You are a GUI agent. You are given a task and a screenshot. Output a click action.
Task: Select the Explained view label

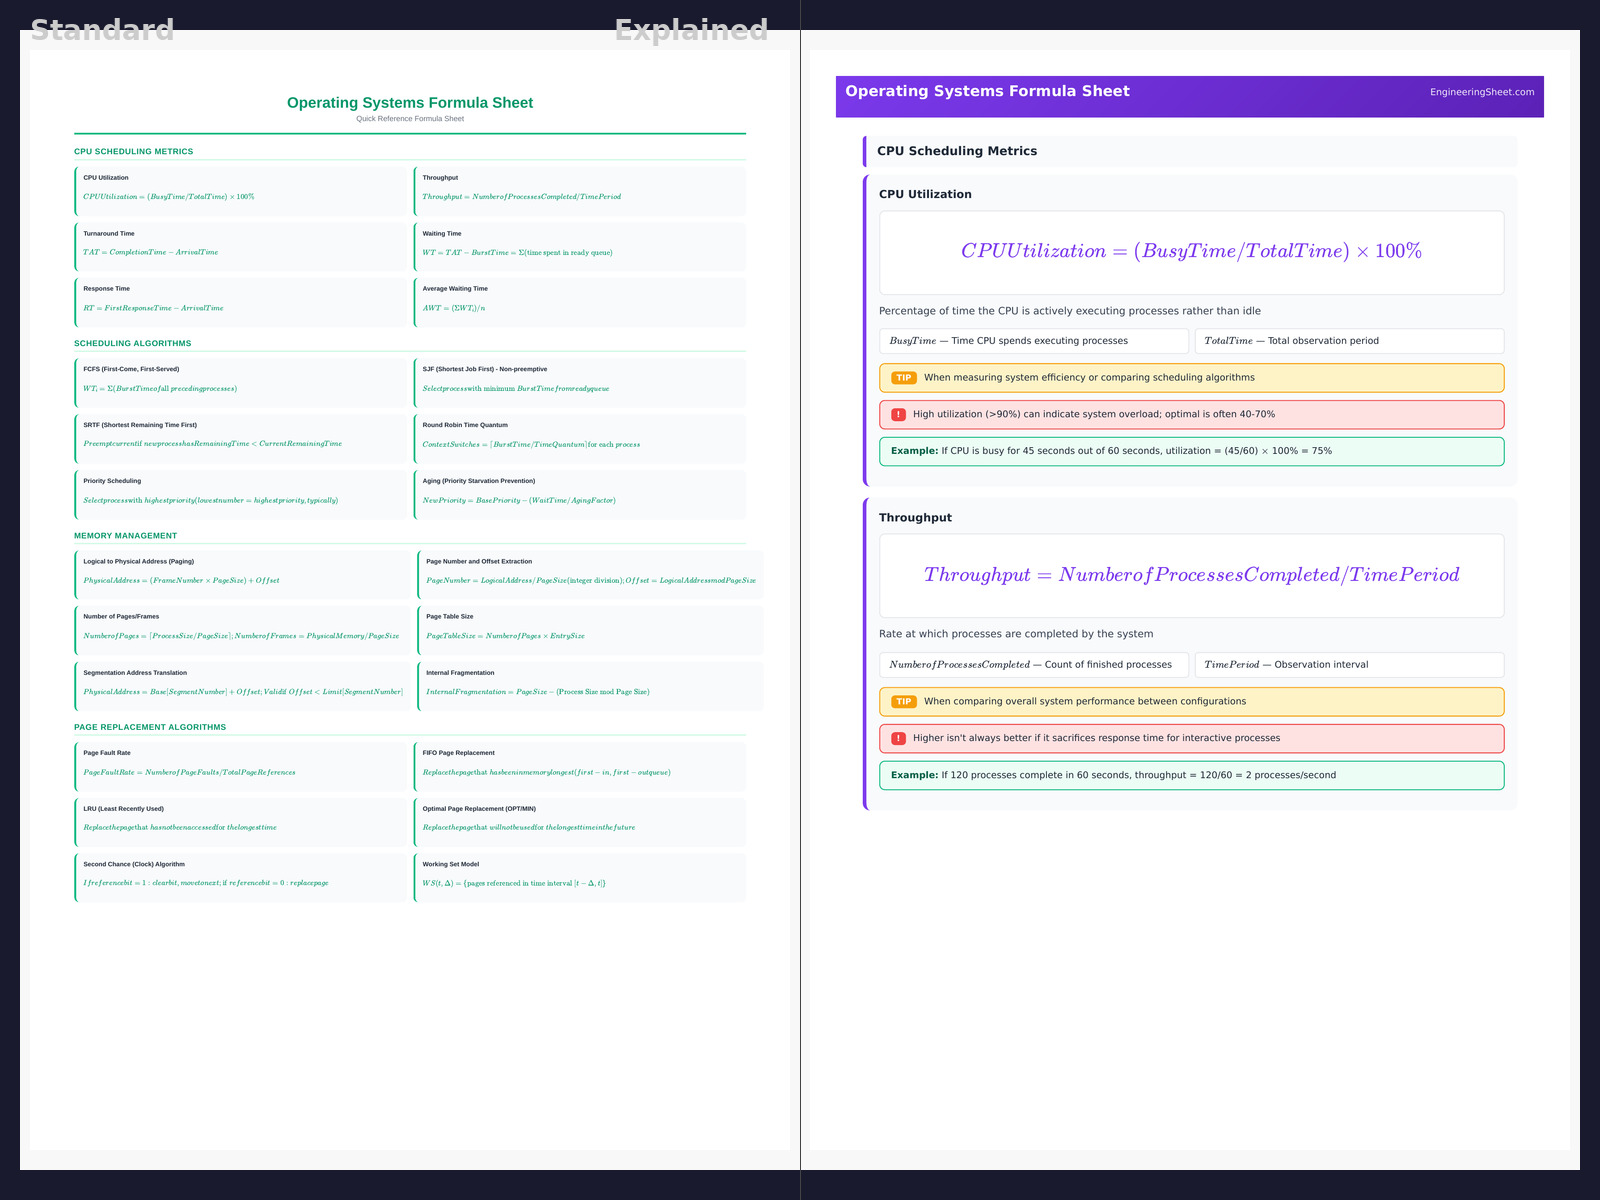click(x=691, y=30)
